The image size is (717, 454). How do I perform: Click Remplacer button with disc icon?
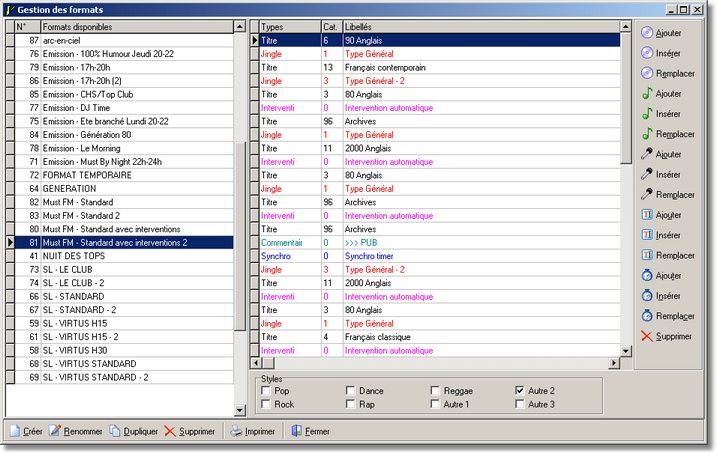pos(668,73)
